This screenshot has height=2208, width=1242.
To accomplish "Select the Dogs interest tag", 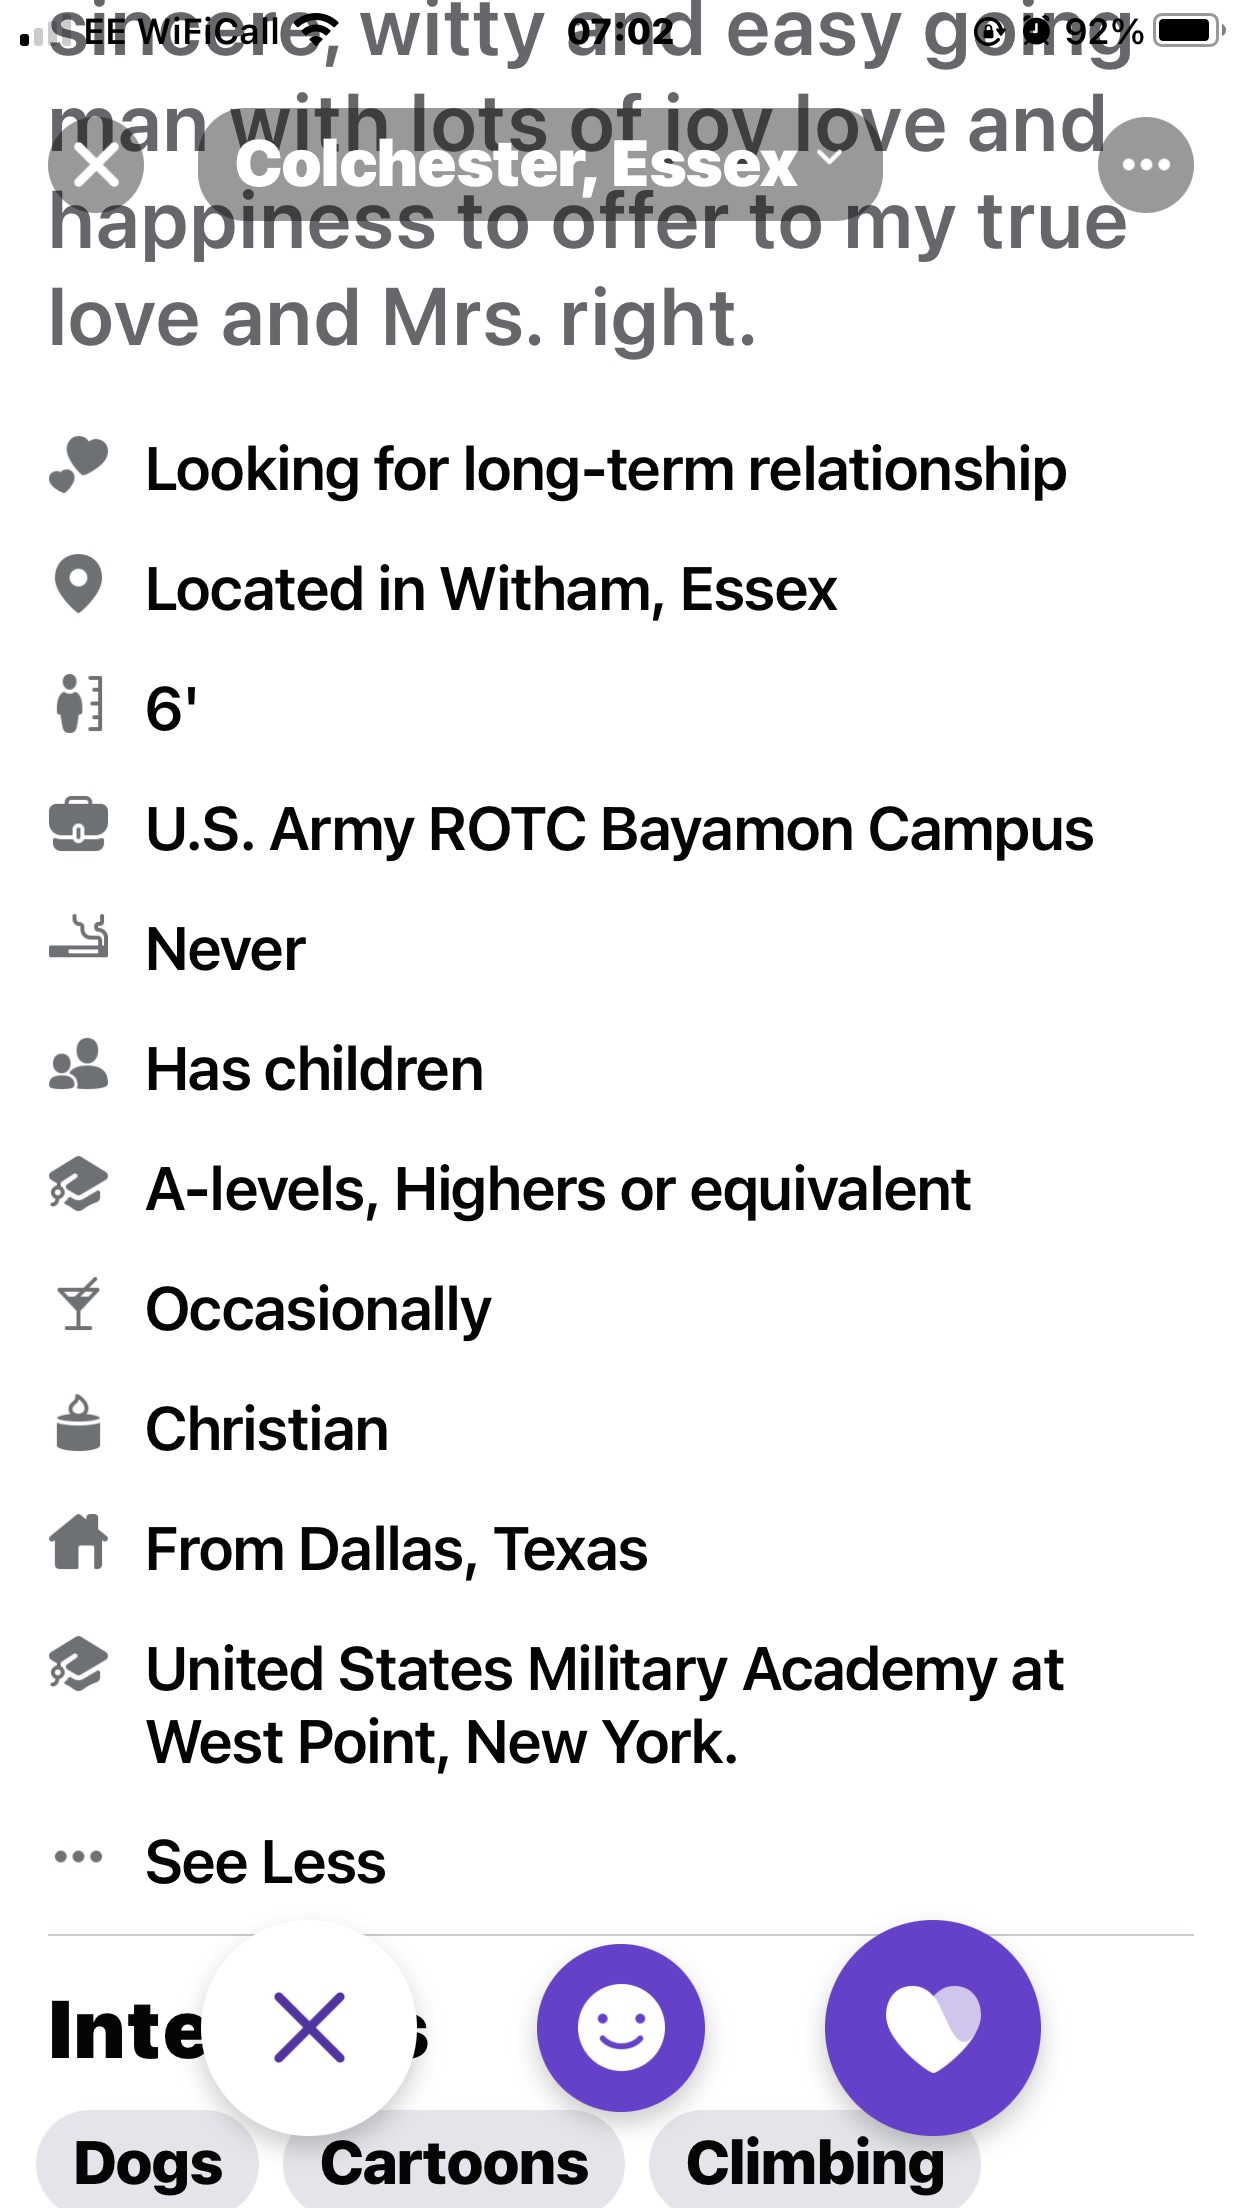I will coord(148,2162).
